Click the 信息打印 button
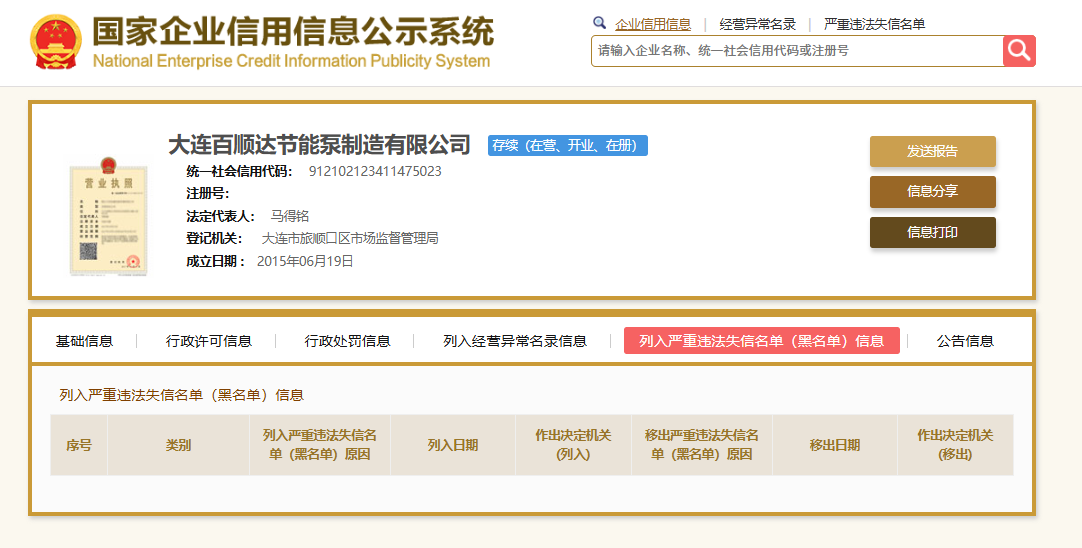 932,232
